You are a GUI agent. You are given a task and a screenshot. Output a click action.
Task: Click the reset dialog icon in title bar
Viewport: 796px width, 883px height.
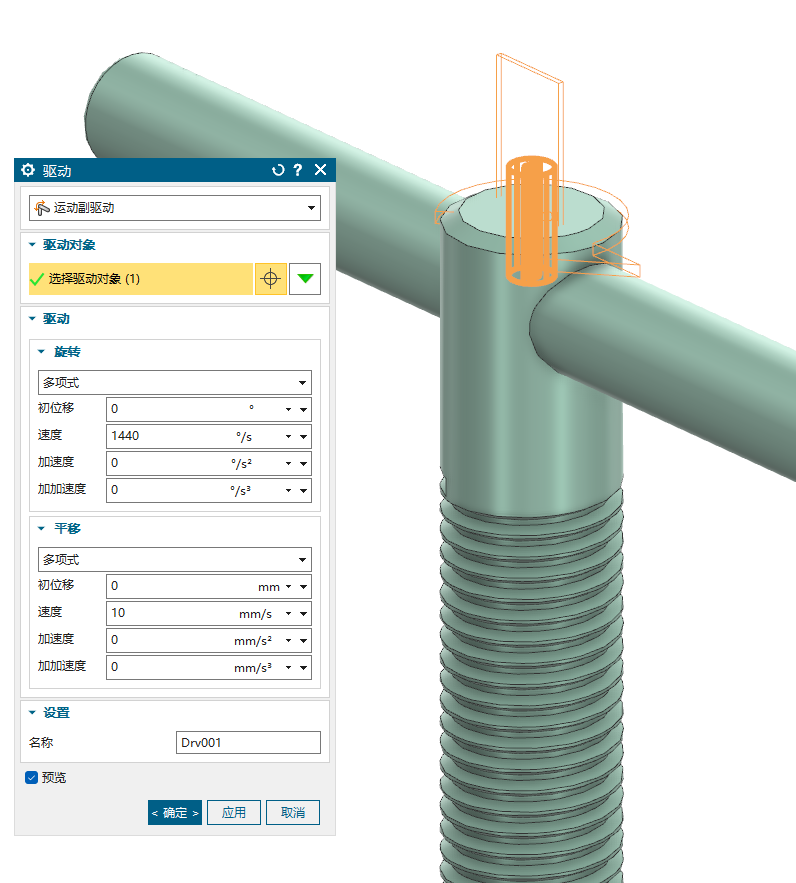[279, 170]
